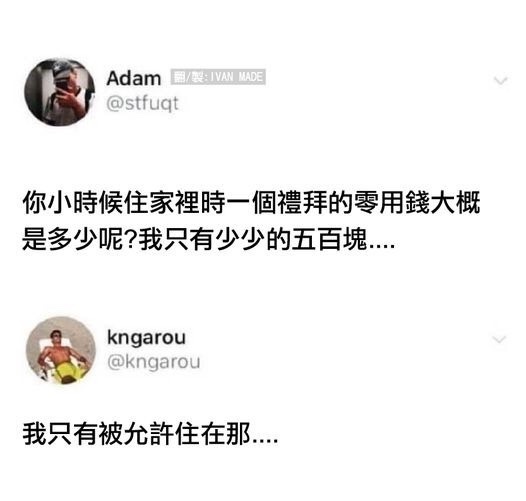Click the Adam display name

pos(134,79)
